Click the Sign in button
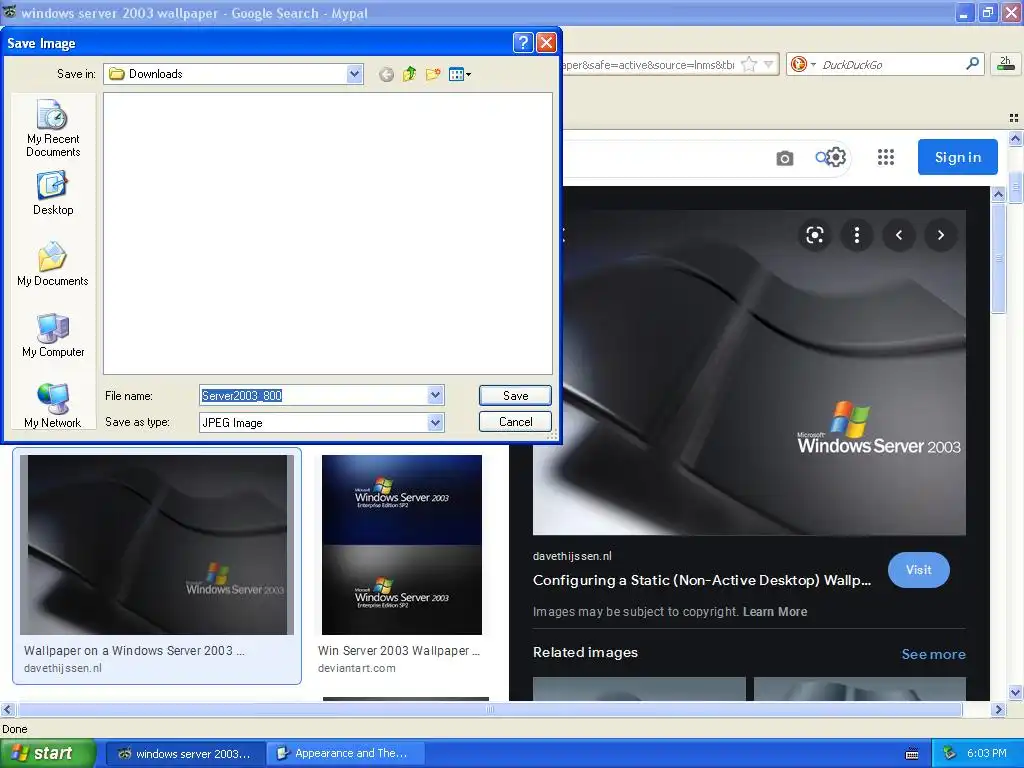Viewport: 1024px width, 768px height. pyautogui.click(x=957, y=157)
